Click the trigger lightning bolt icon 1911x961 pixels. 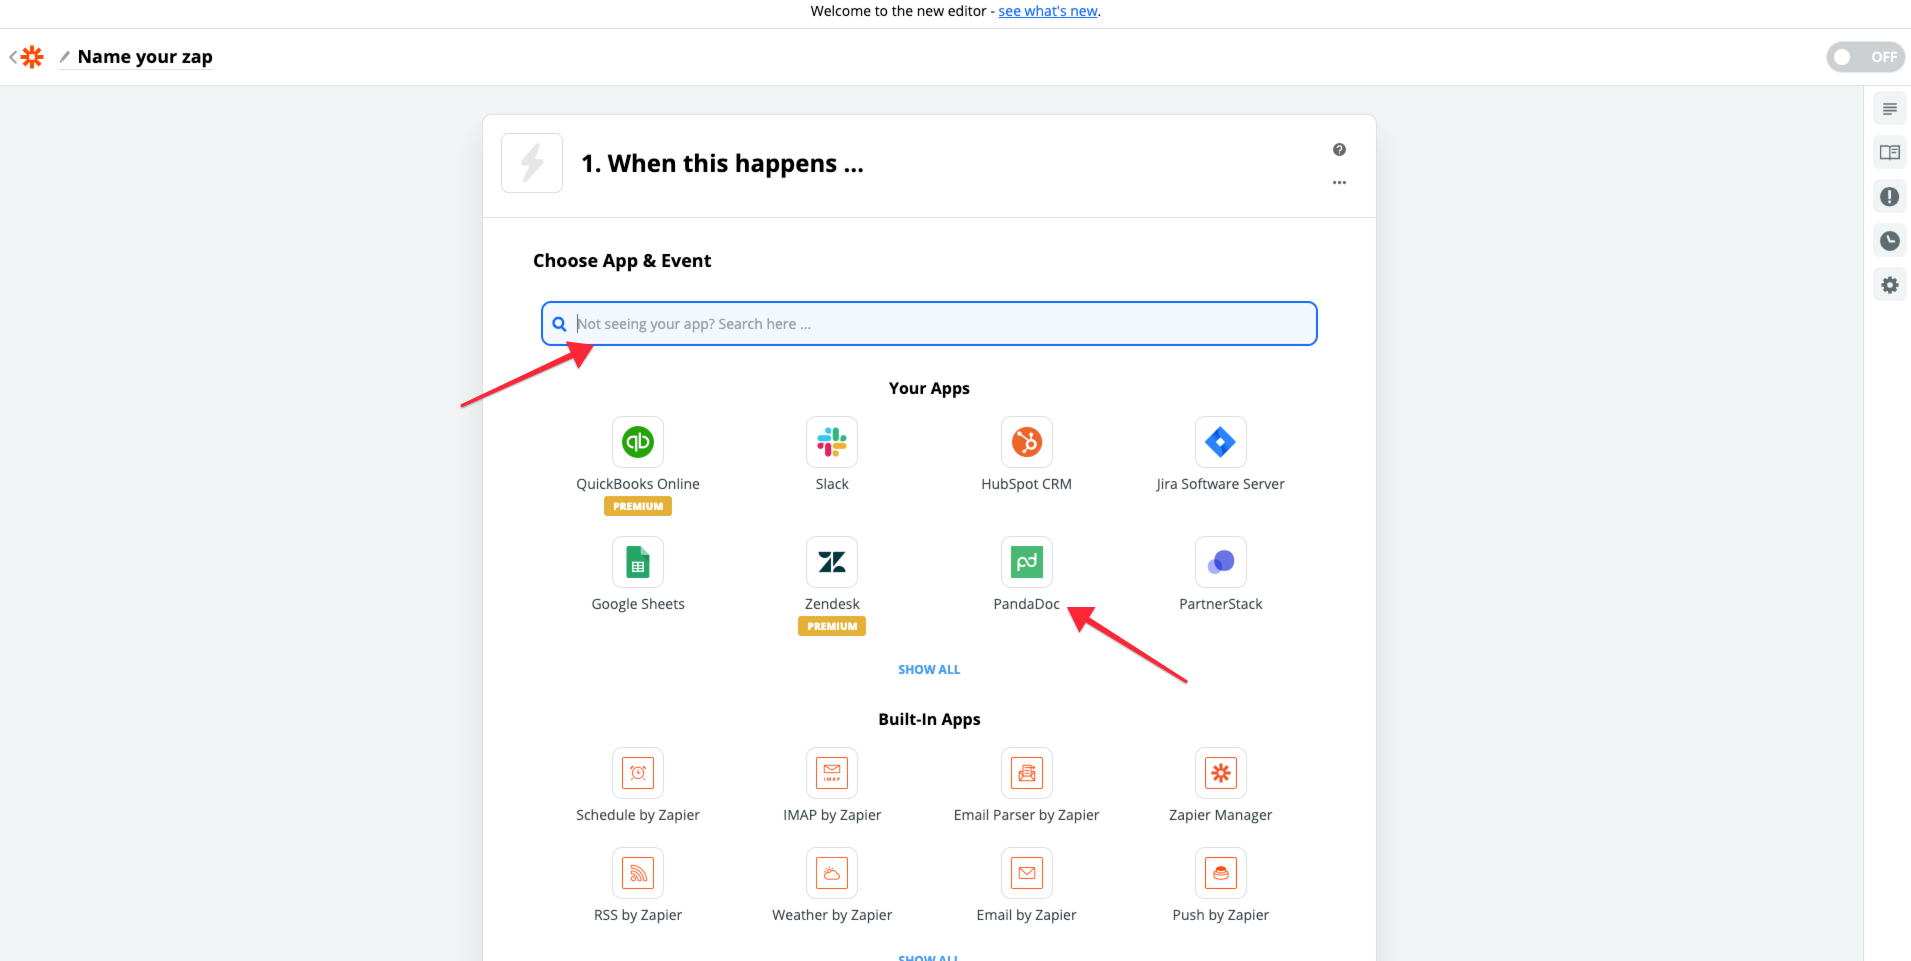pos(532,163)
